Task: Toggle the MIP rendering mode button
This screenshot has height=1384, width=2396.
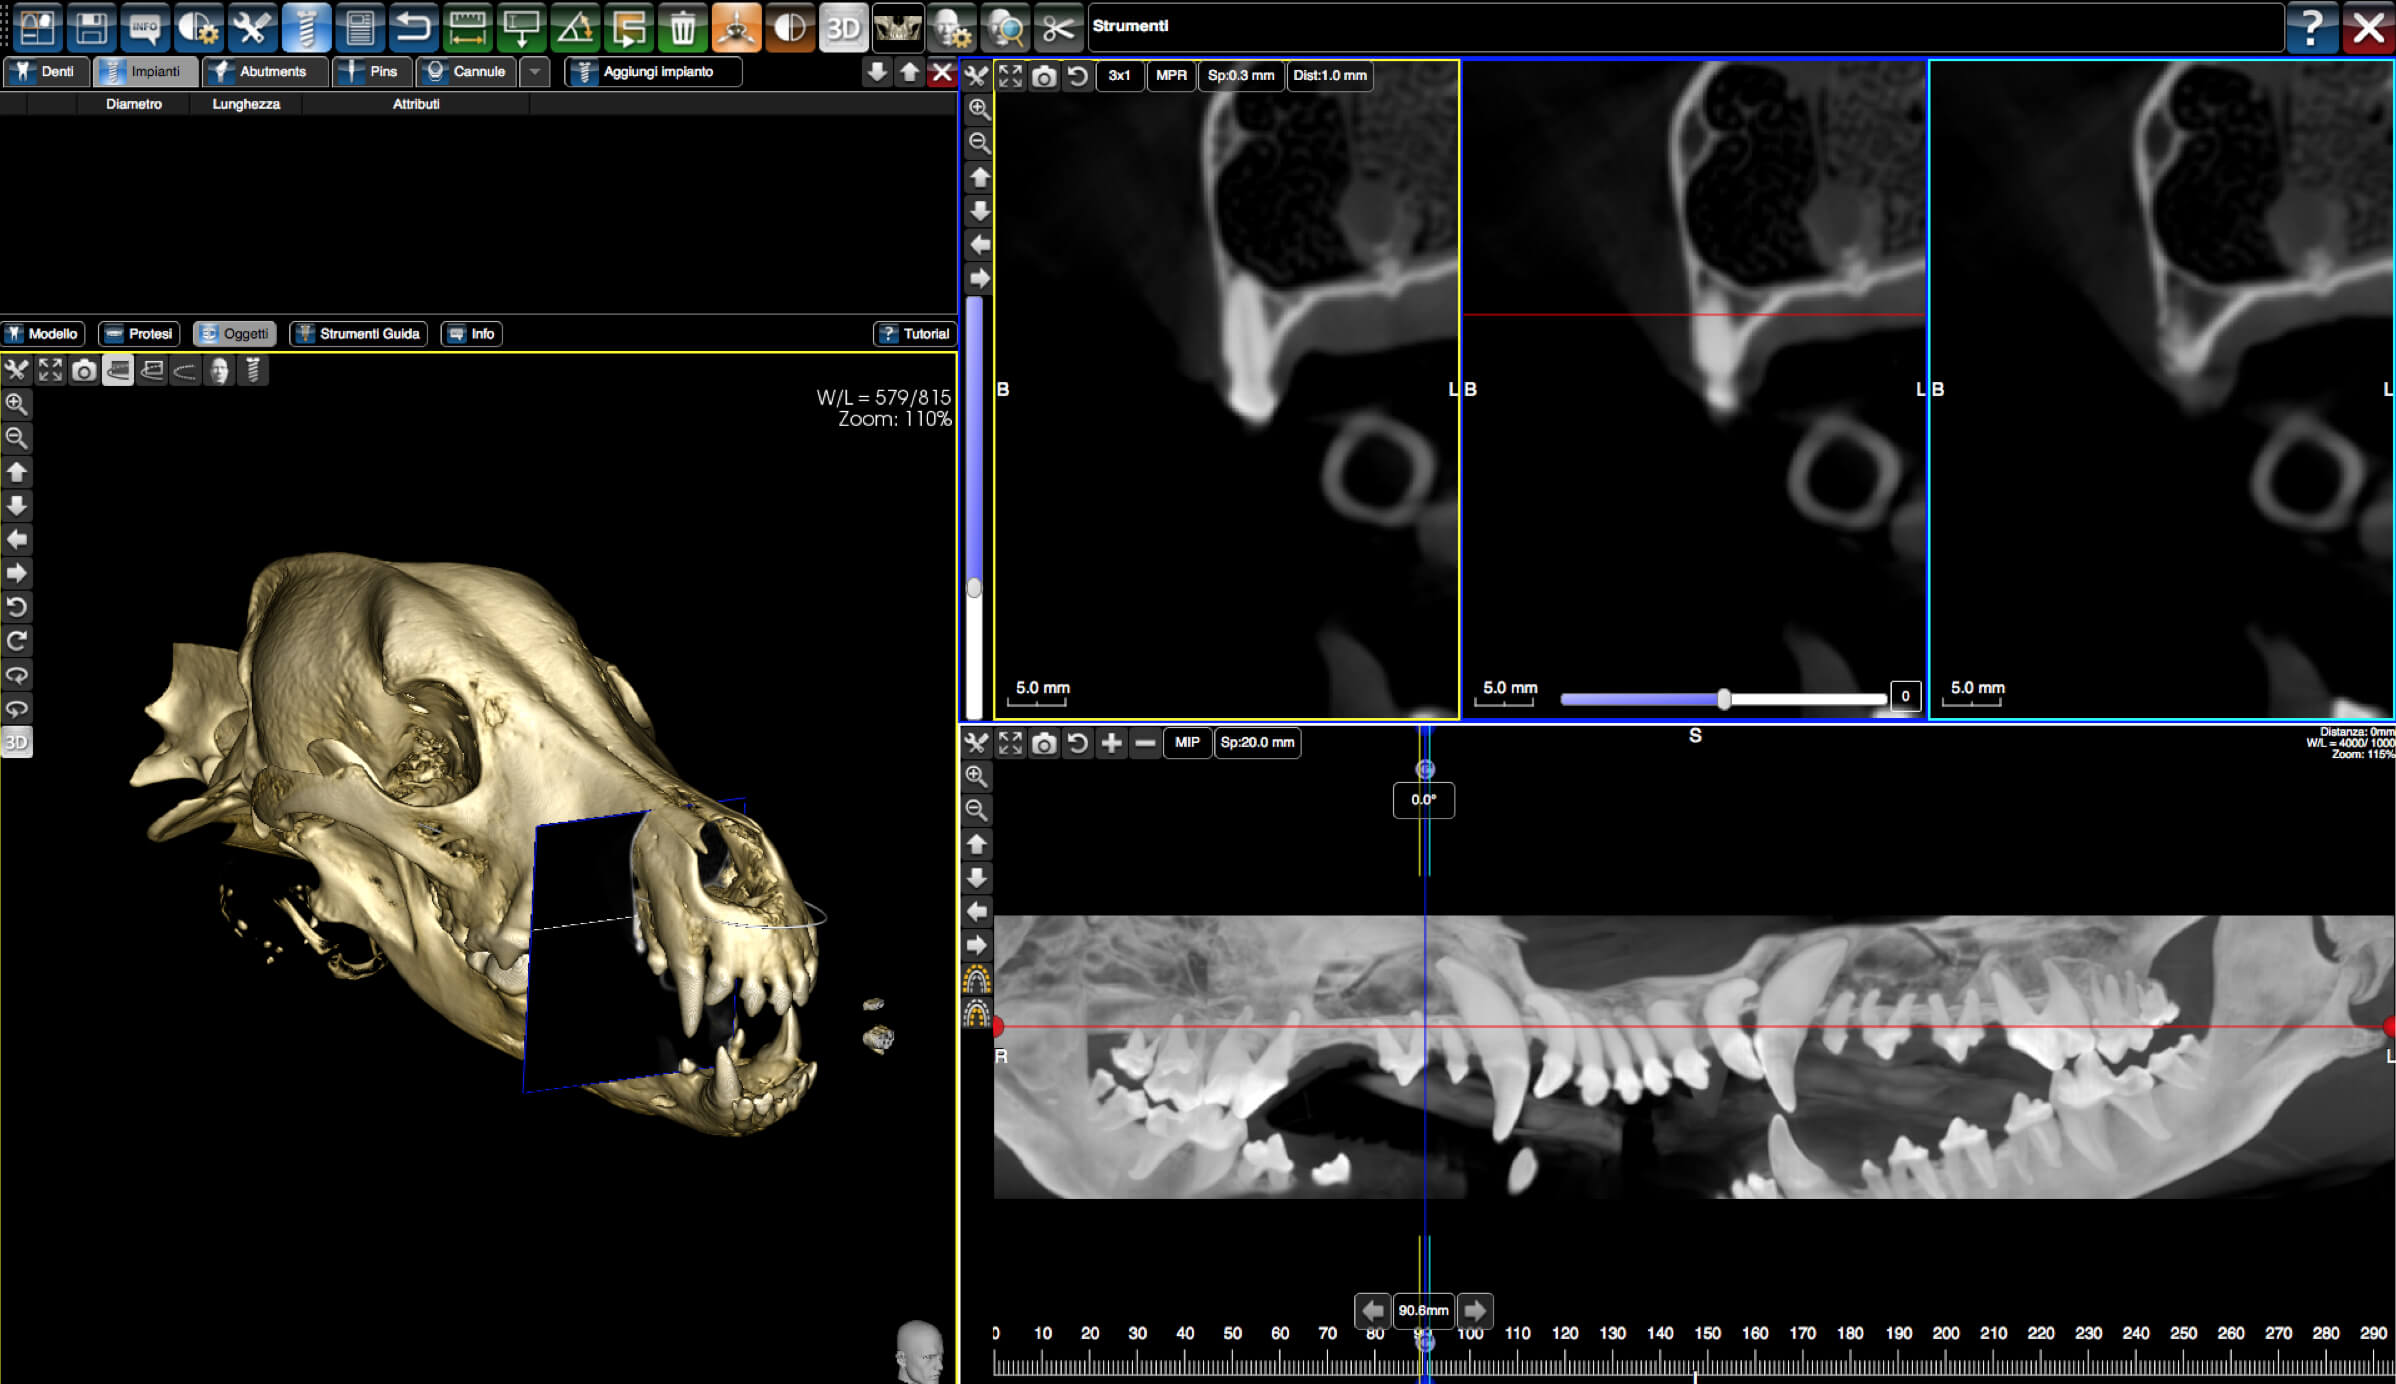Action: tap(1187, 743)
